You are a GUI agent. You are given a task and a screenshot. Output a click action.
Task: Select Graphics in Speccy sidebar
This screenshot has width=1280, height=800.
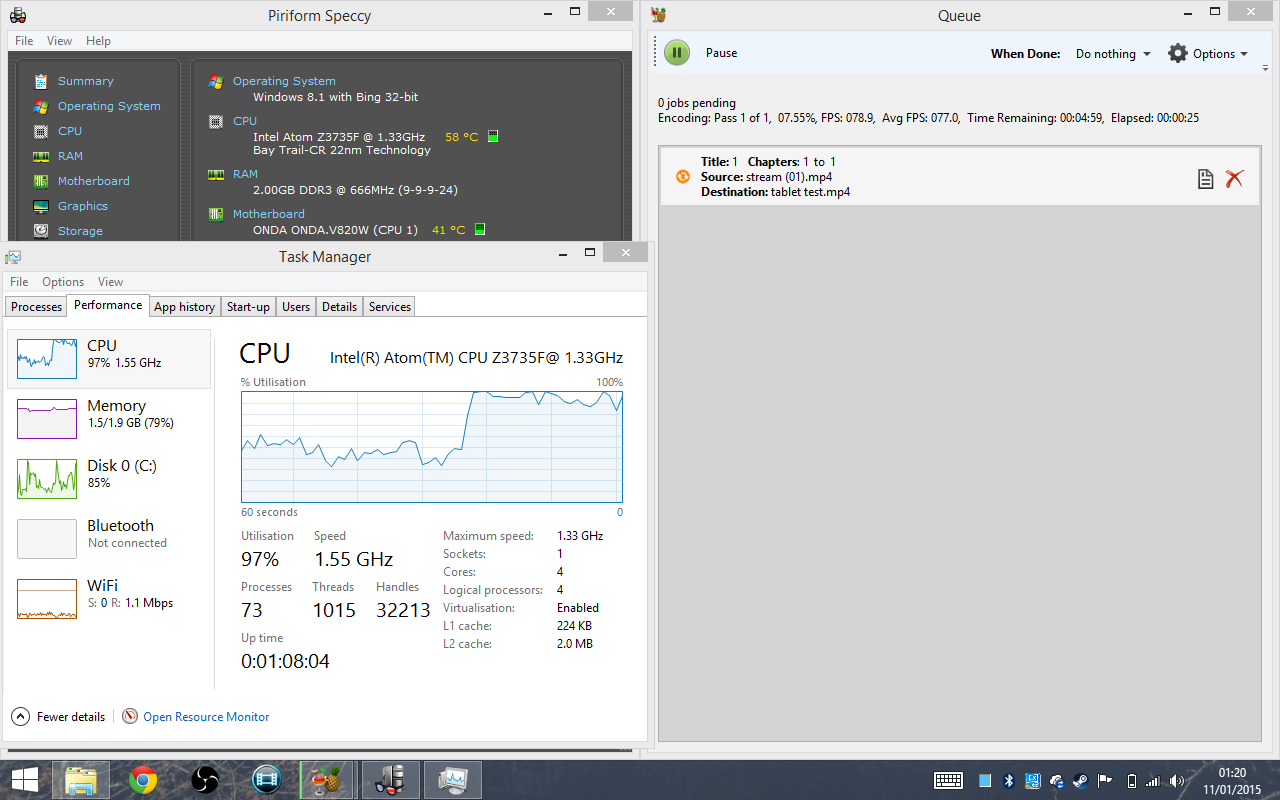pyautogui.click(x=83, y=206)
